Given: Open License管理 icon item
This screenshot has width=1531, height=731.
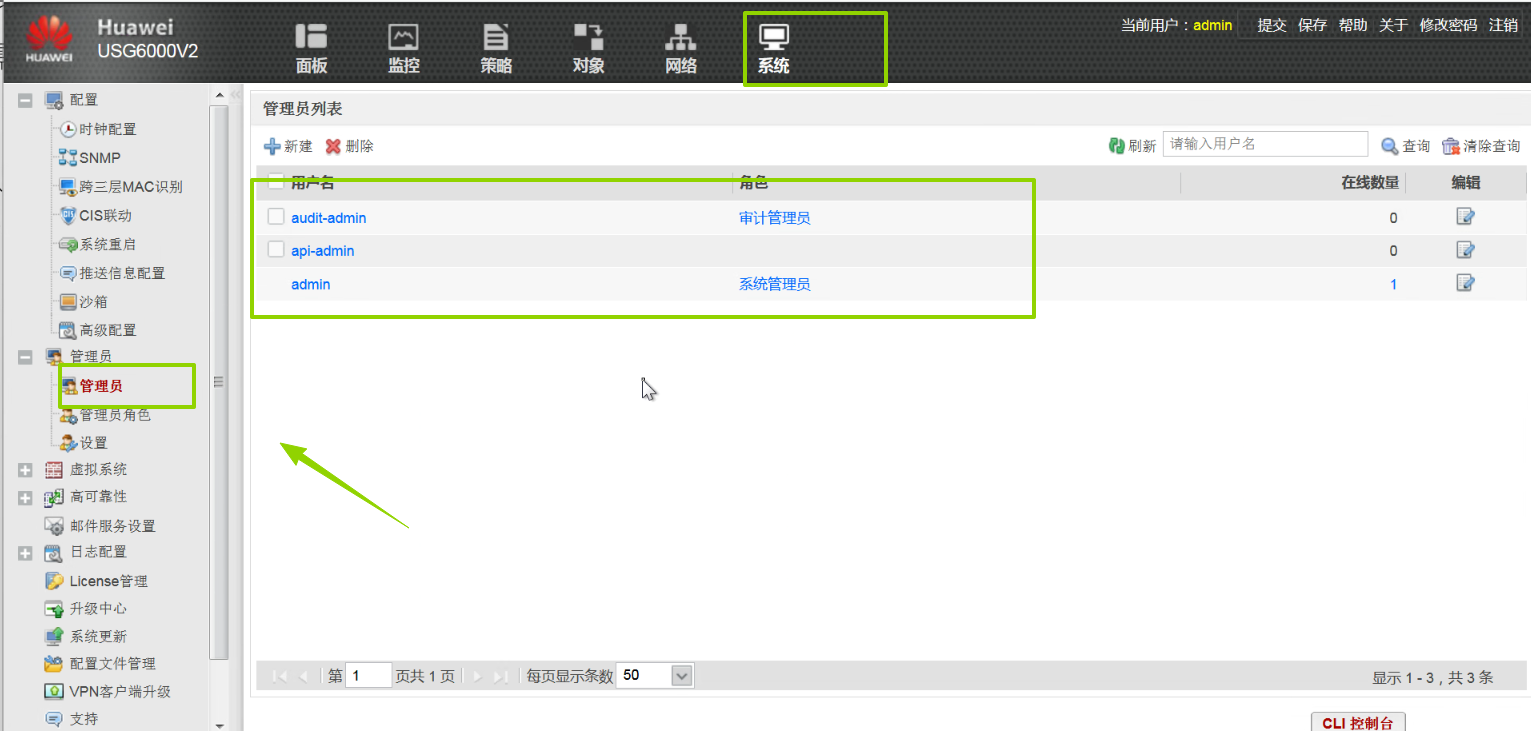Looking at the screenshot, I should tap(96, 581).
